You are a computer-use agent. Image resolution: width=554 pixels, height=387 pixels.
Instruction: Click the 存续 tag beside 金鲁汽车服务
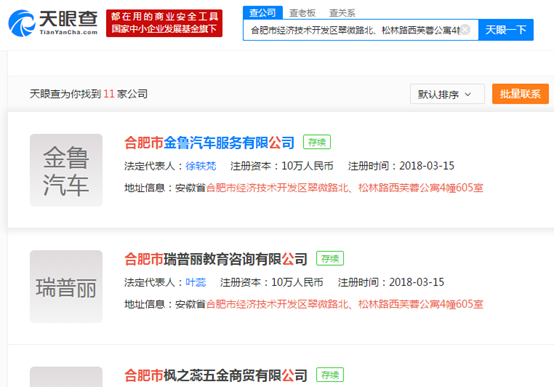317,142
